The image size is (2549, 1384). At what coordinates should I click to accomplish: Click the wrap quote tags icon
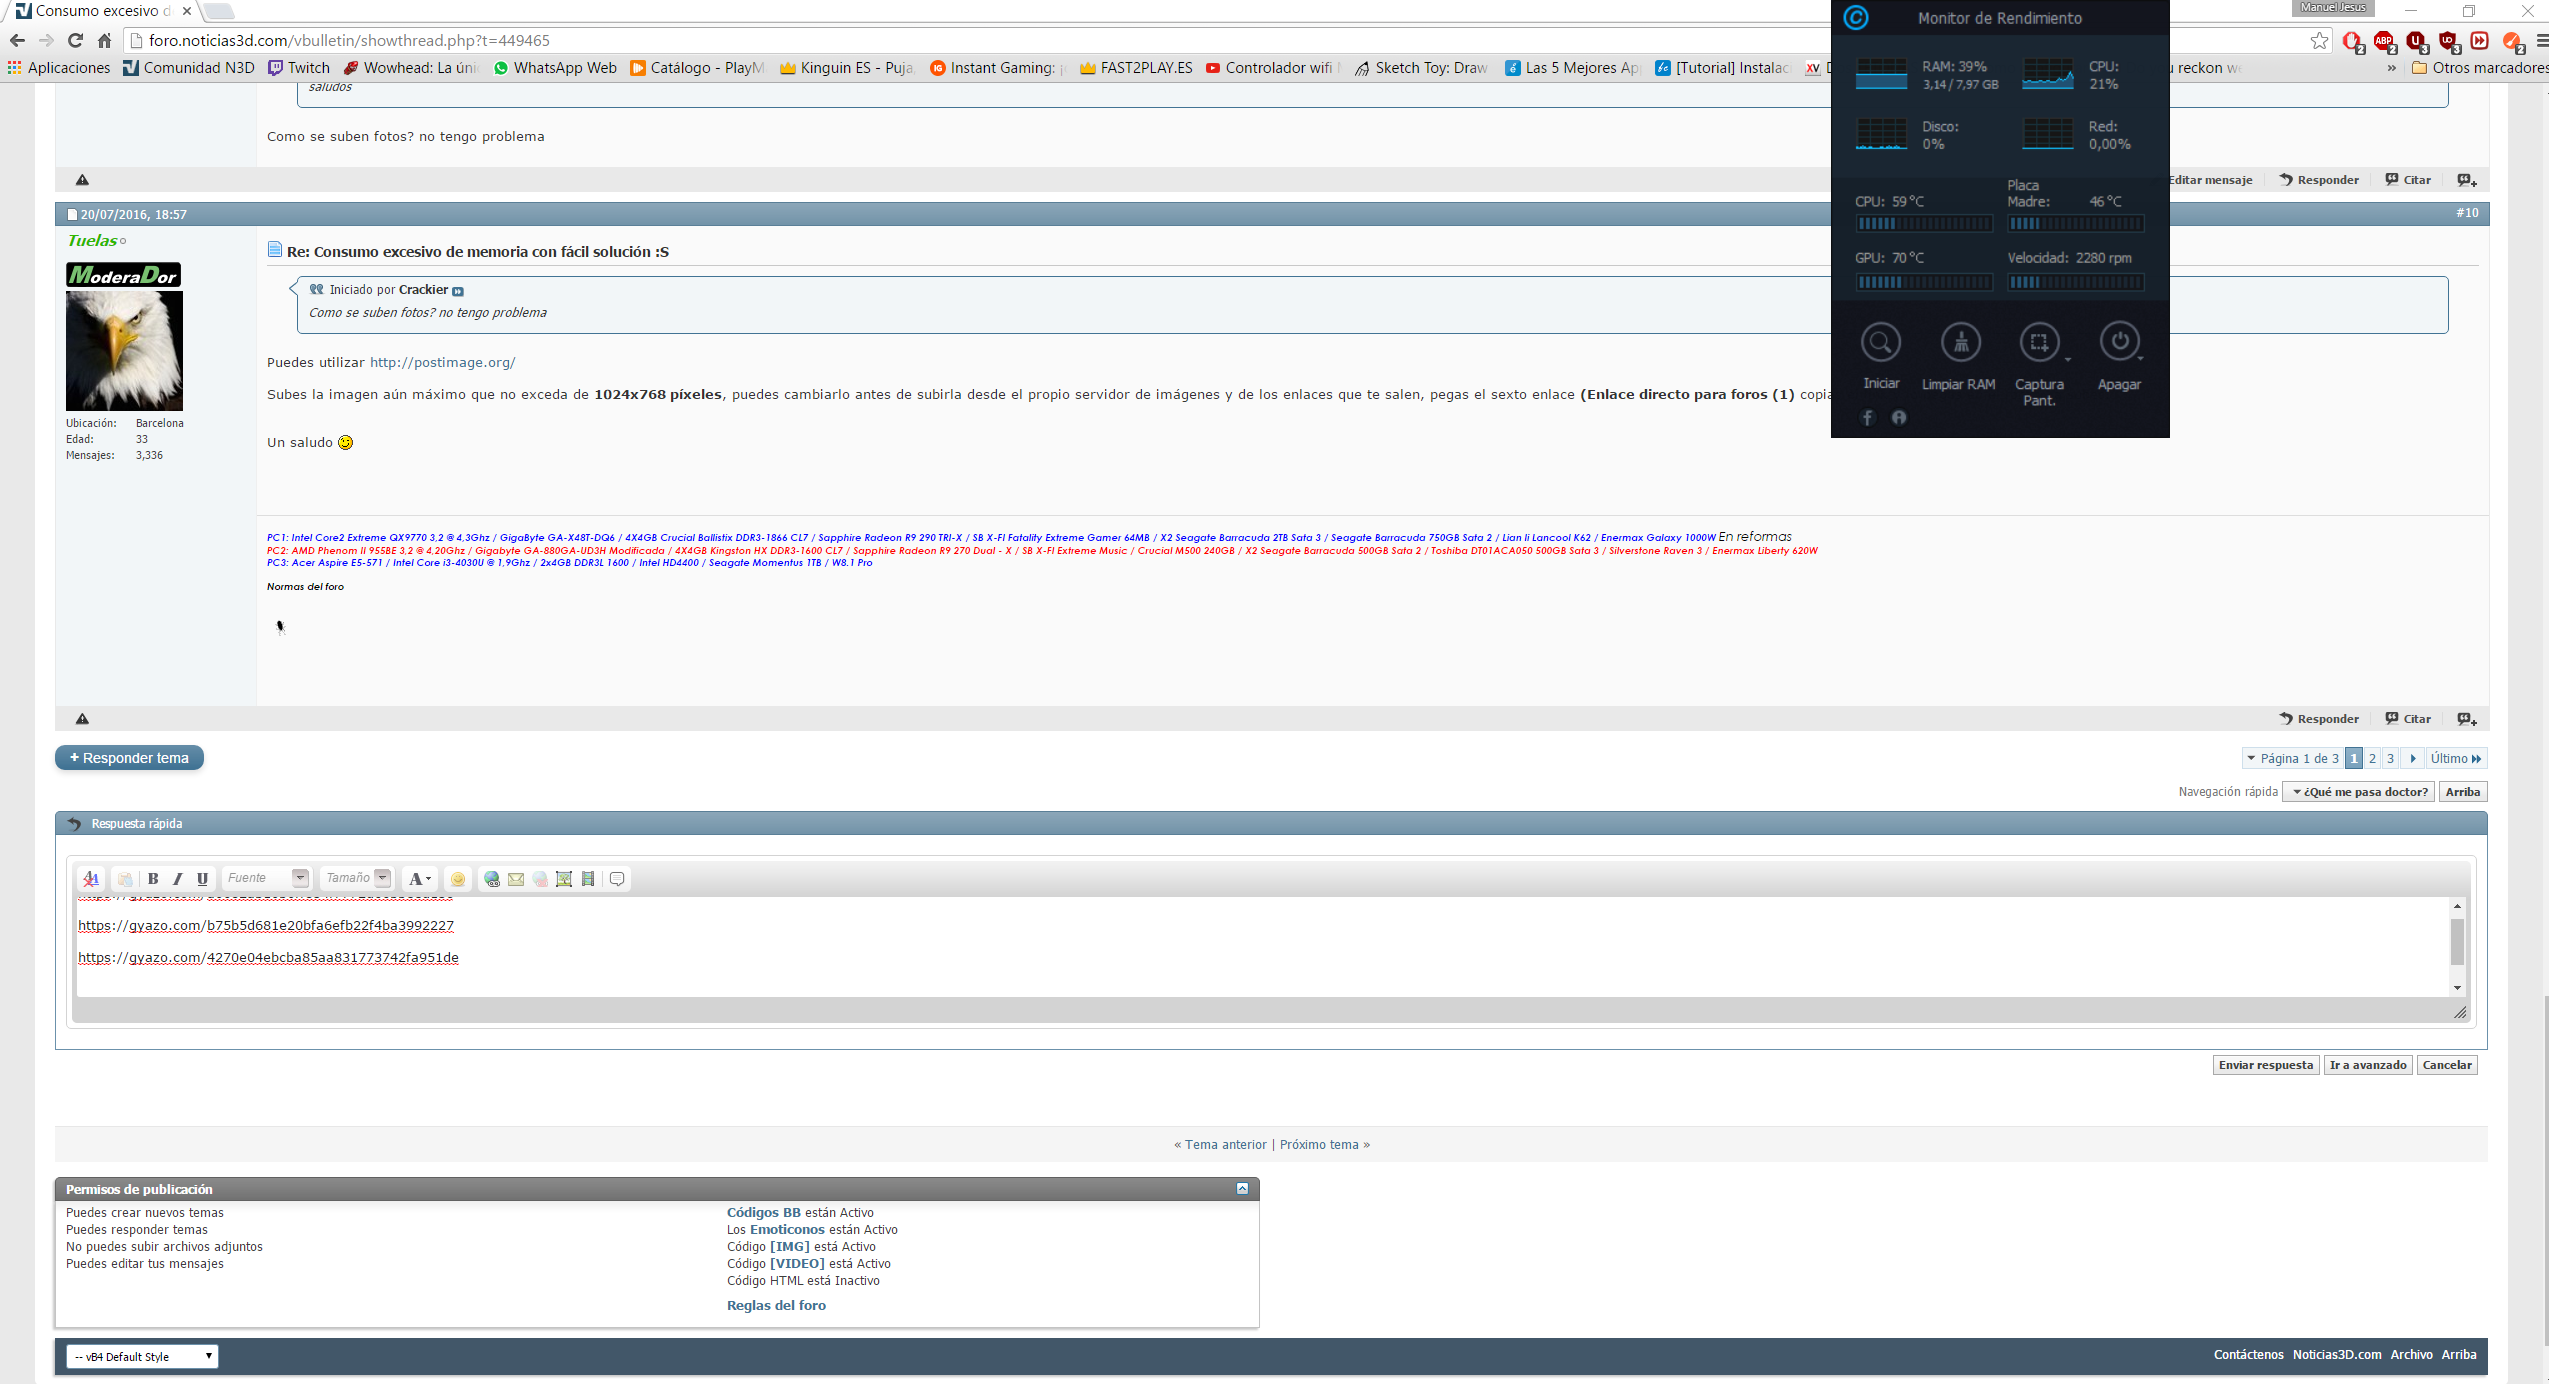point(617,879)
